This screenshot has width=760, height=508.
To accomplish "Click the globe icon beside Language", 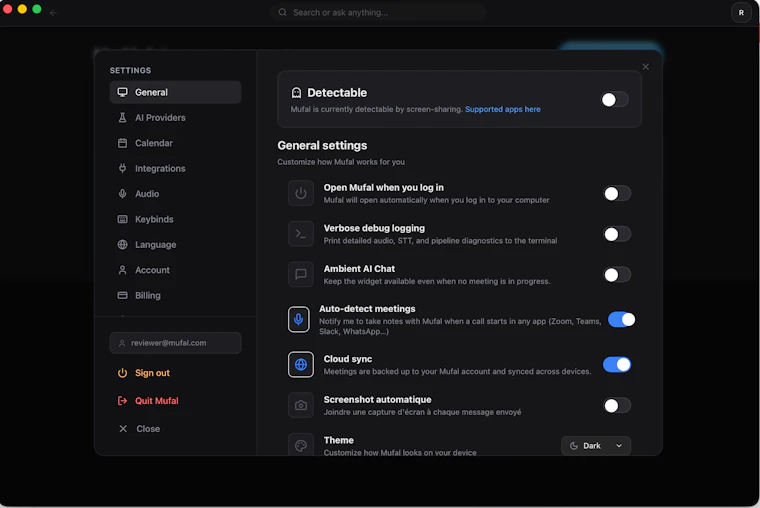I will (x=123, y=244).
